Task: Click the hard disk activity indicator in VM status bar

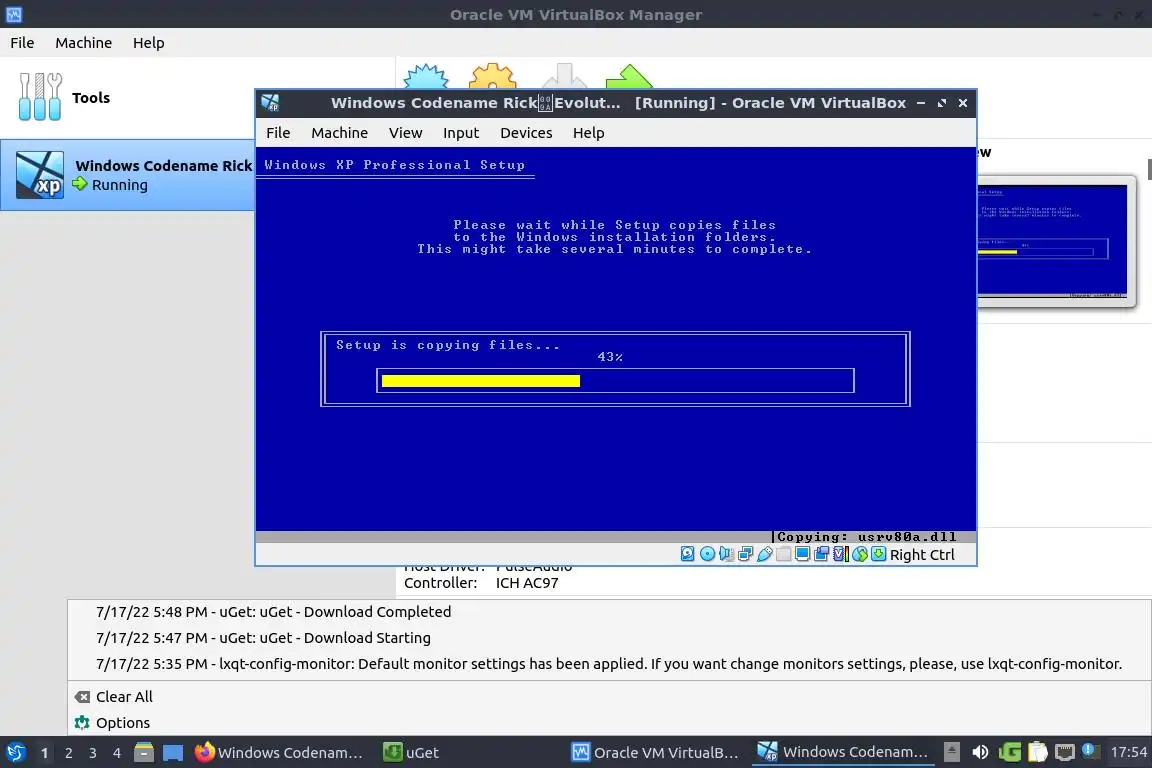Action: (687, 554)
